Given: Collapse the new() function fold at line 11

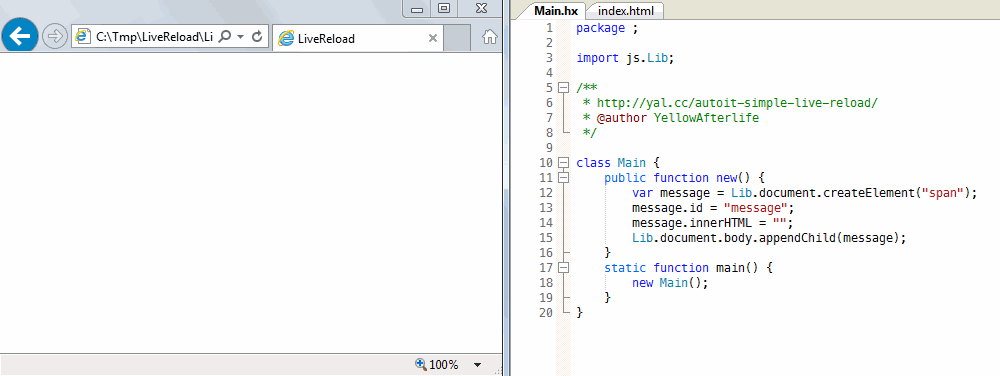Looking at the screenshot, I should coord(563,178).
